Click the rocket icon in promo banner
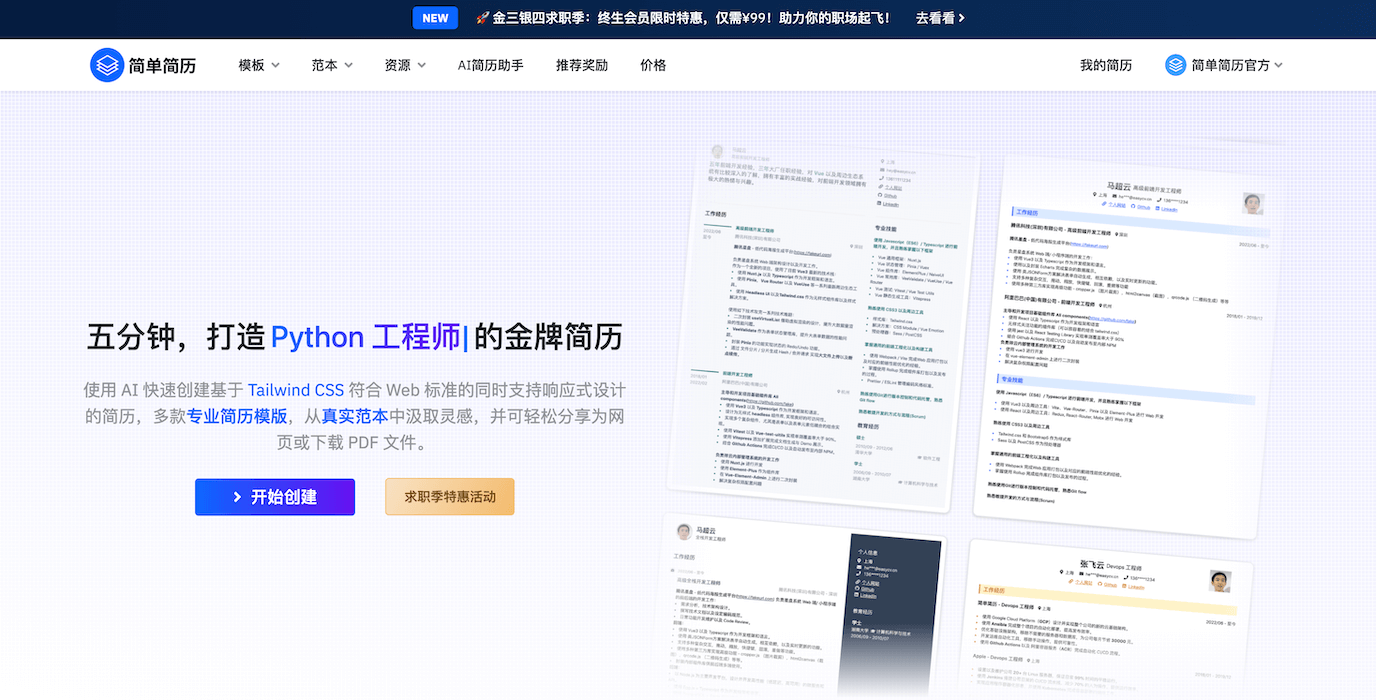The height and width of the screenshot is (700, 1376). pos(482,18)
